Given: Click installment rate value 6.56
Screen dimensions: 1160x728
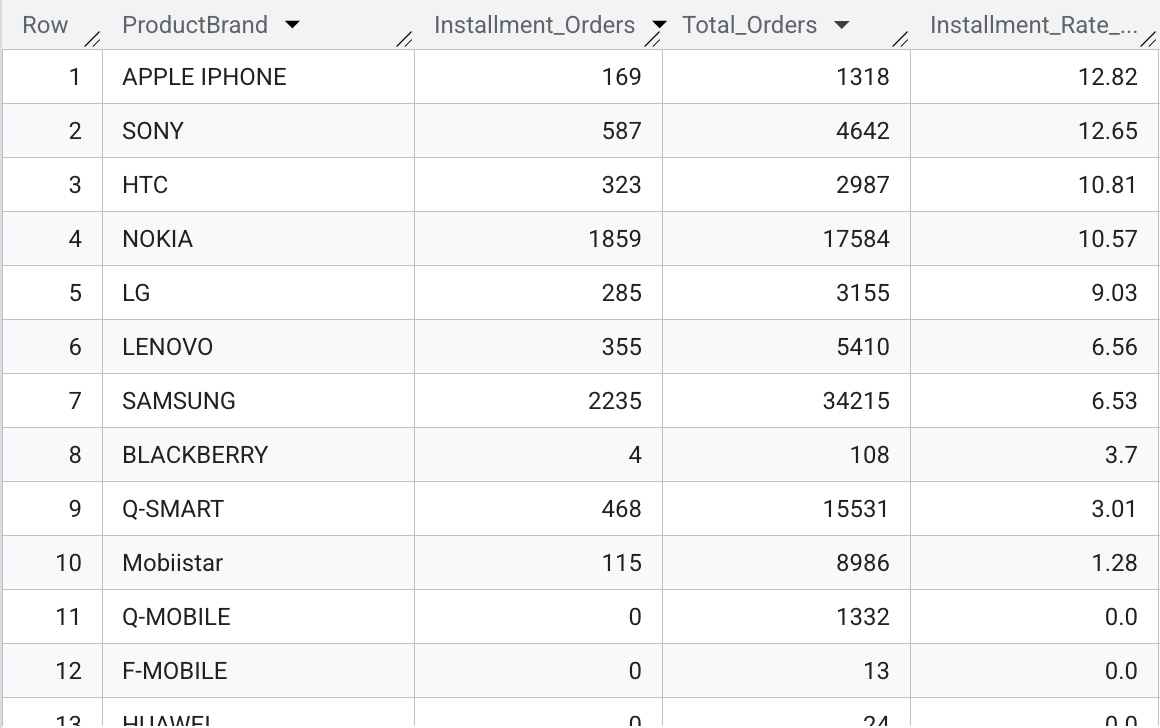Looking at the screenshot, I should (1114, 347).
